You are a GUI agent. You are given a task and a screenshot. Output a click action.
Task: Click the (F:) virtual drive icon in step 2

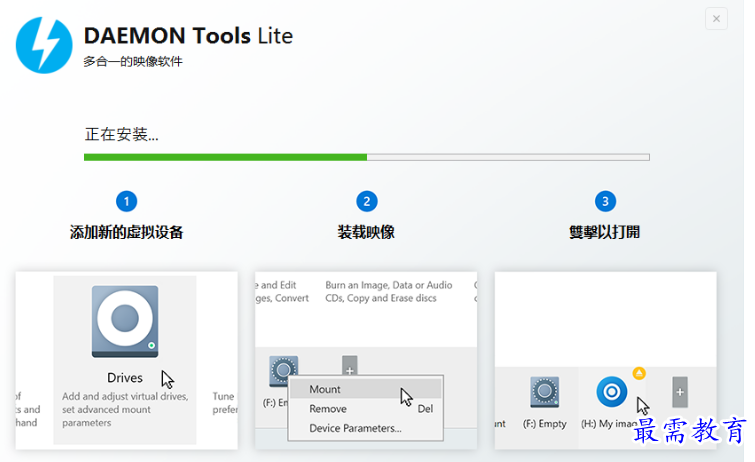coord(283,370)
